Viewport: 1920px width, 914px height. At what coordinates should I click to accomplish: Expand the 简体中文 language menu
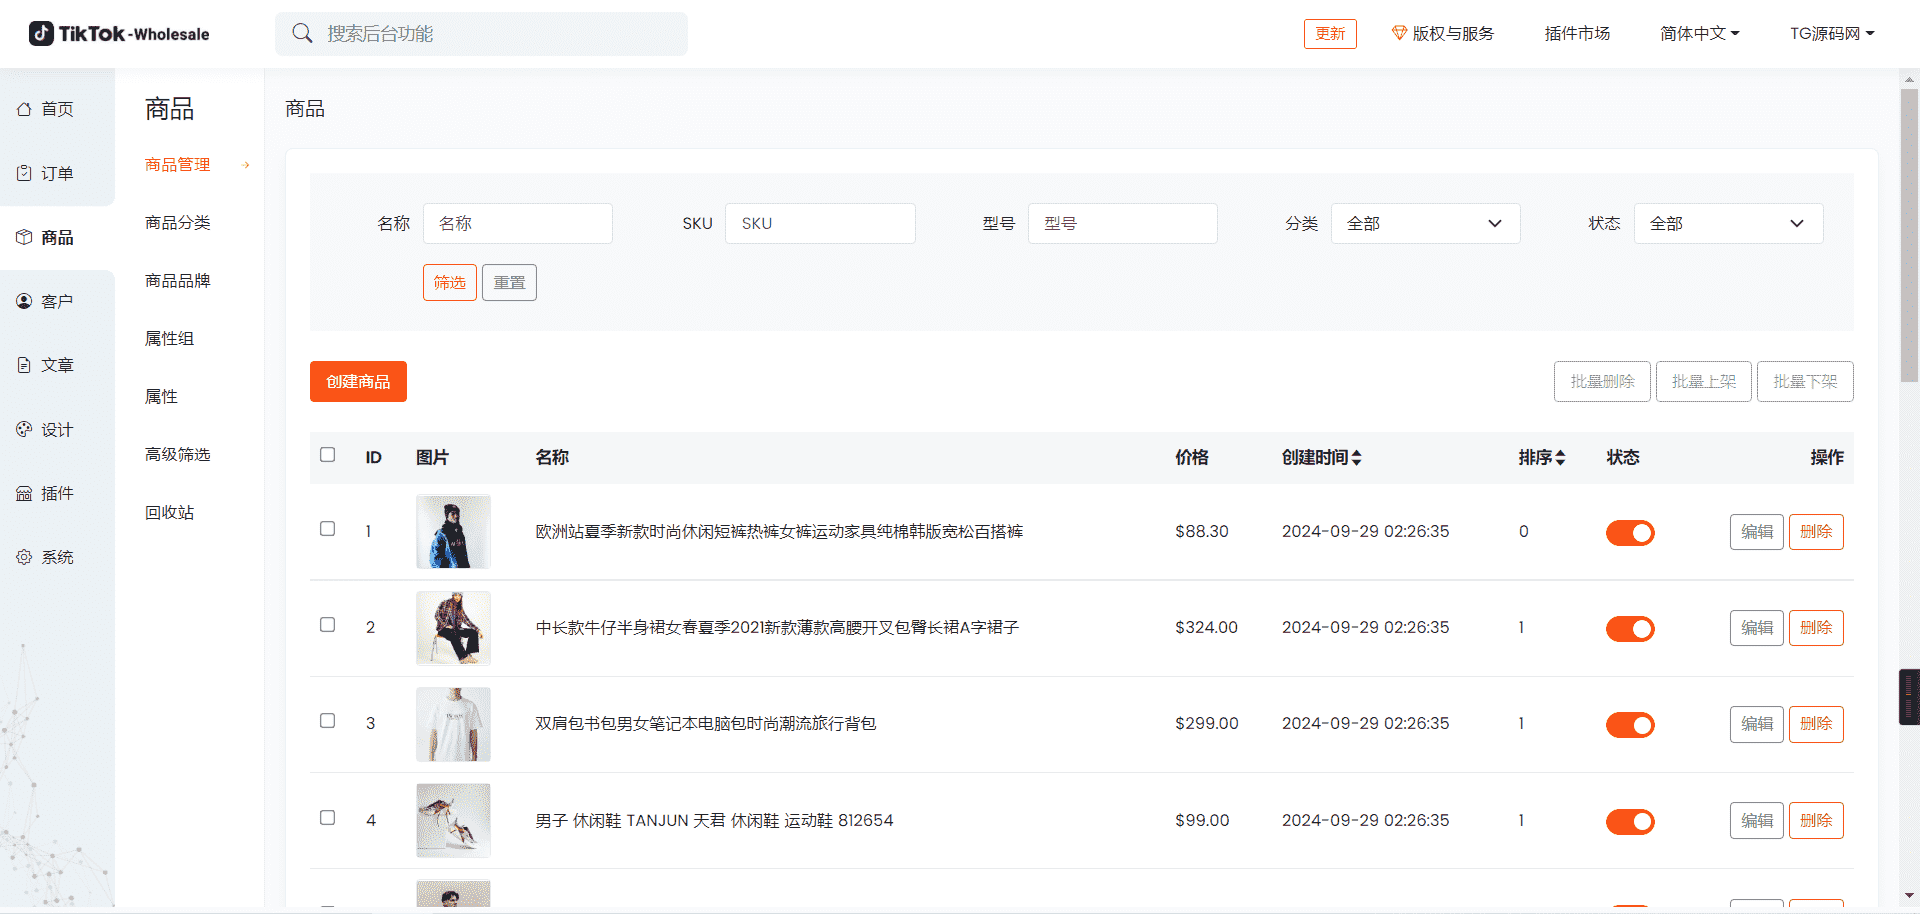pos(1699,34)
